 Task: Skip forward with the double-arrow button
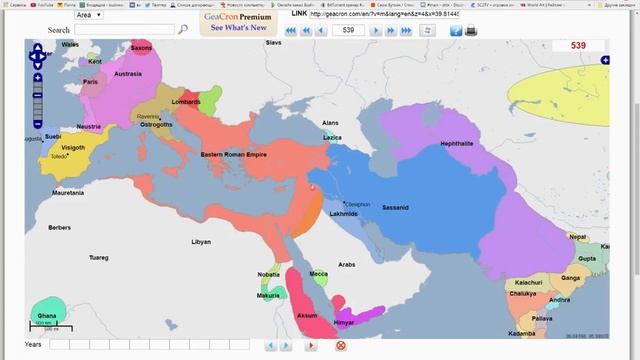391,31
